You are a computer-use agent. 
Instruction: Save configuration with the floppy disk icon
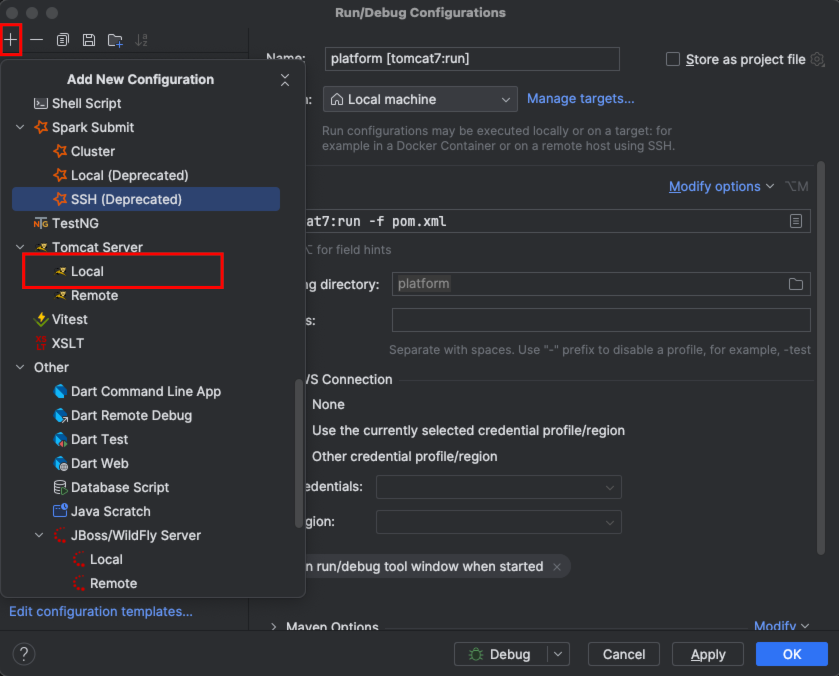point(89,40)
